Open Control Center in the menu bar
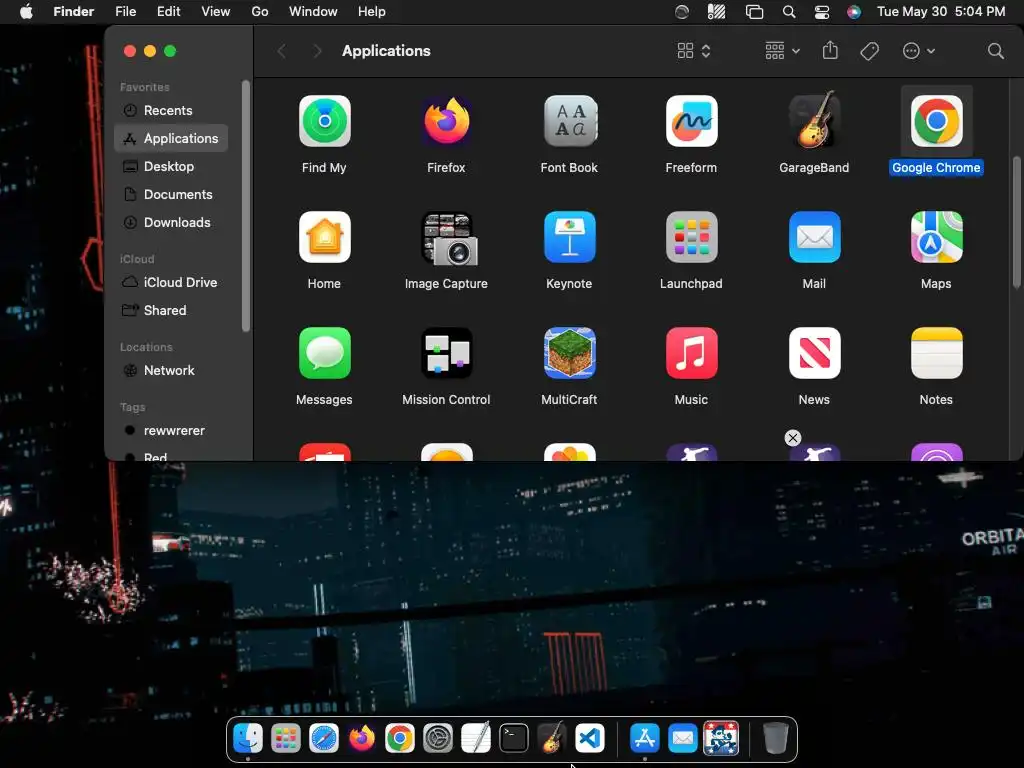Image resolution: width=1024 pixels, height=768 pixels. coord(822,12)
